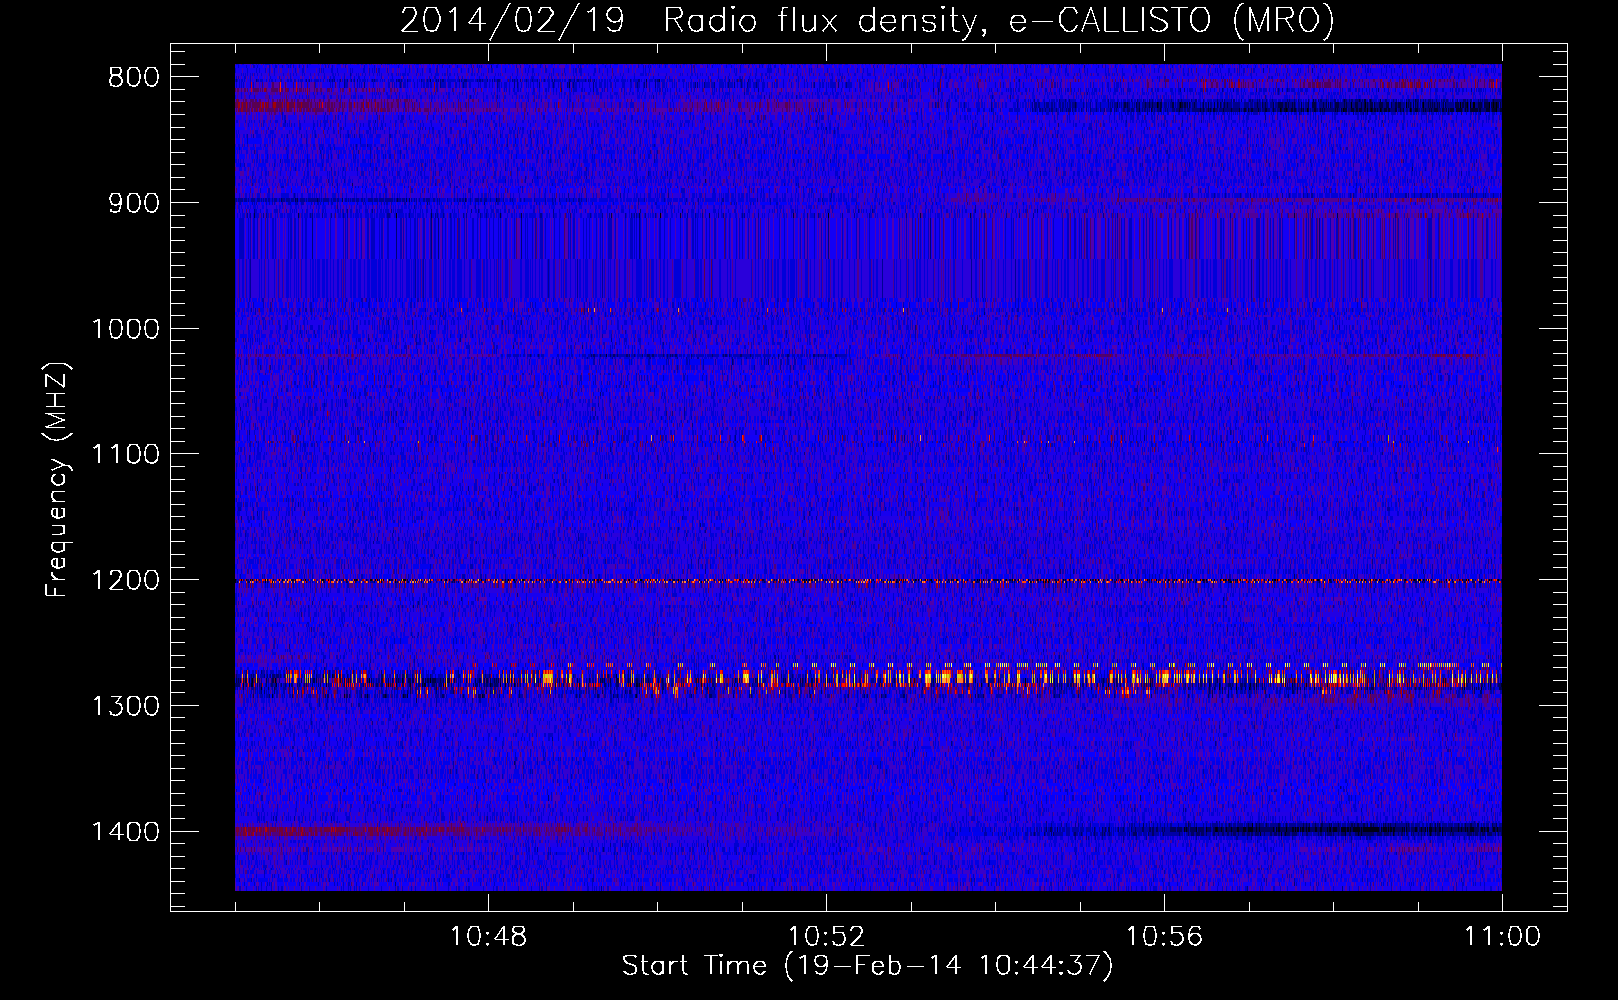1618x1000 pixels.
Task: Click the 900 frequency tick label
Action: coord(134,203)
